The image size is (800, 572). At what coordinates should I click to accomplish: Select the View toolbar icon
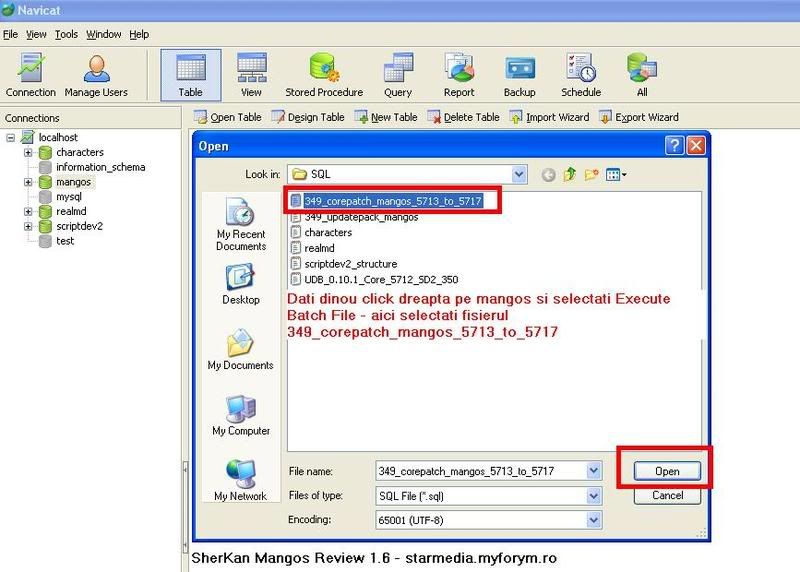pyautogui.click(x=251, y=75)
